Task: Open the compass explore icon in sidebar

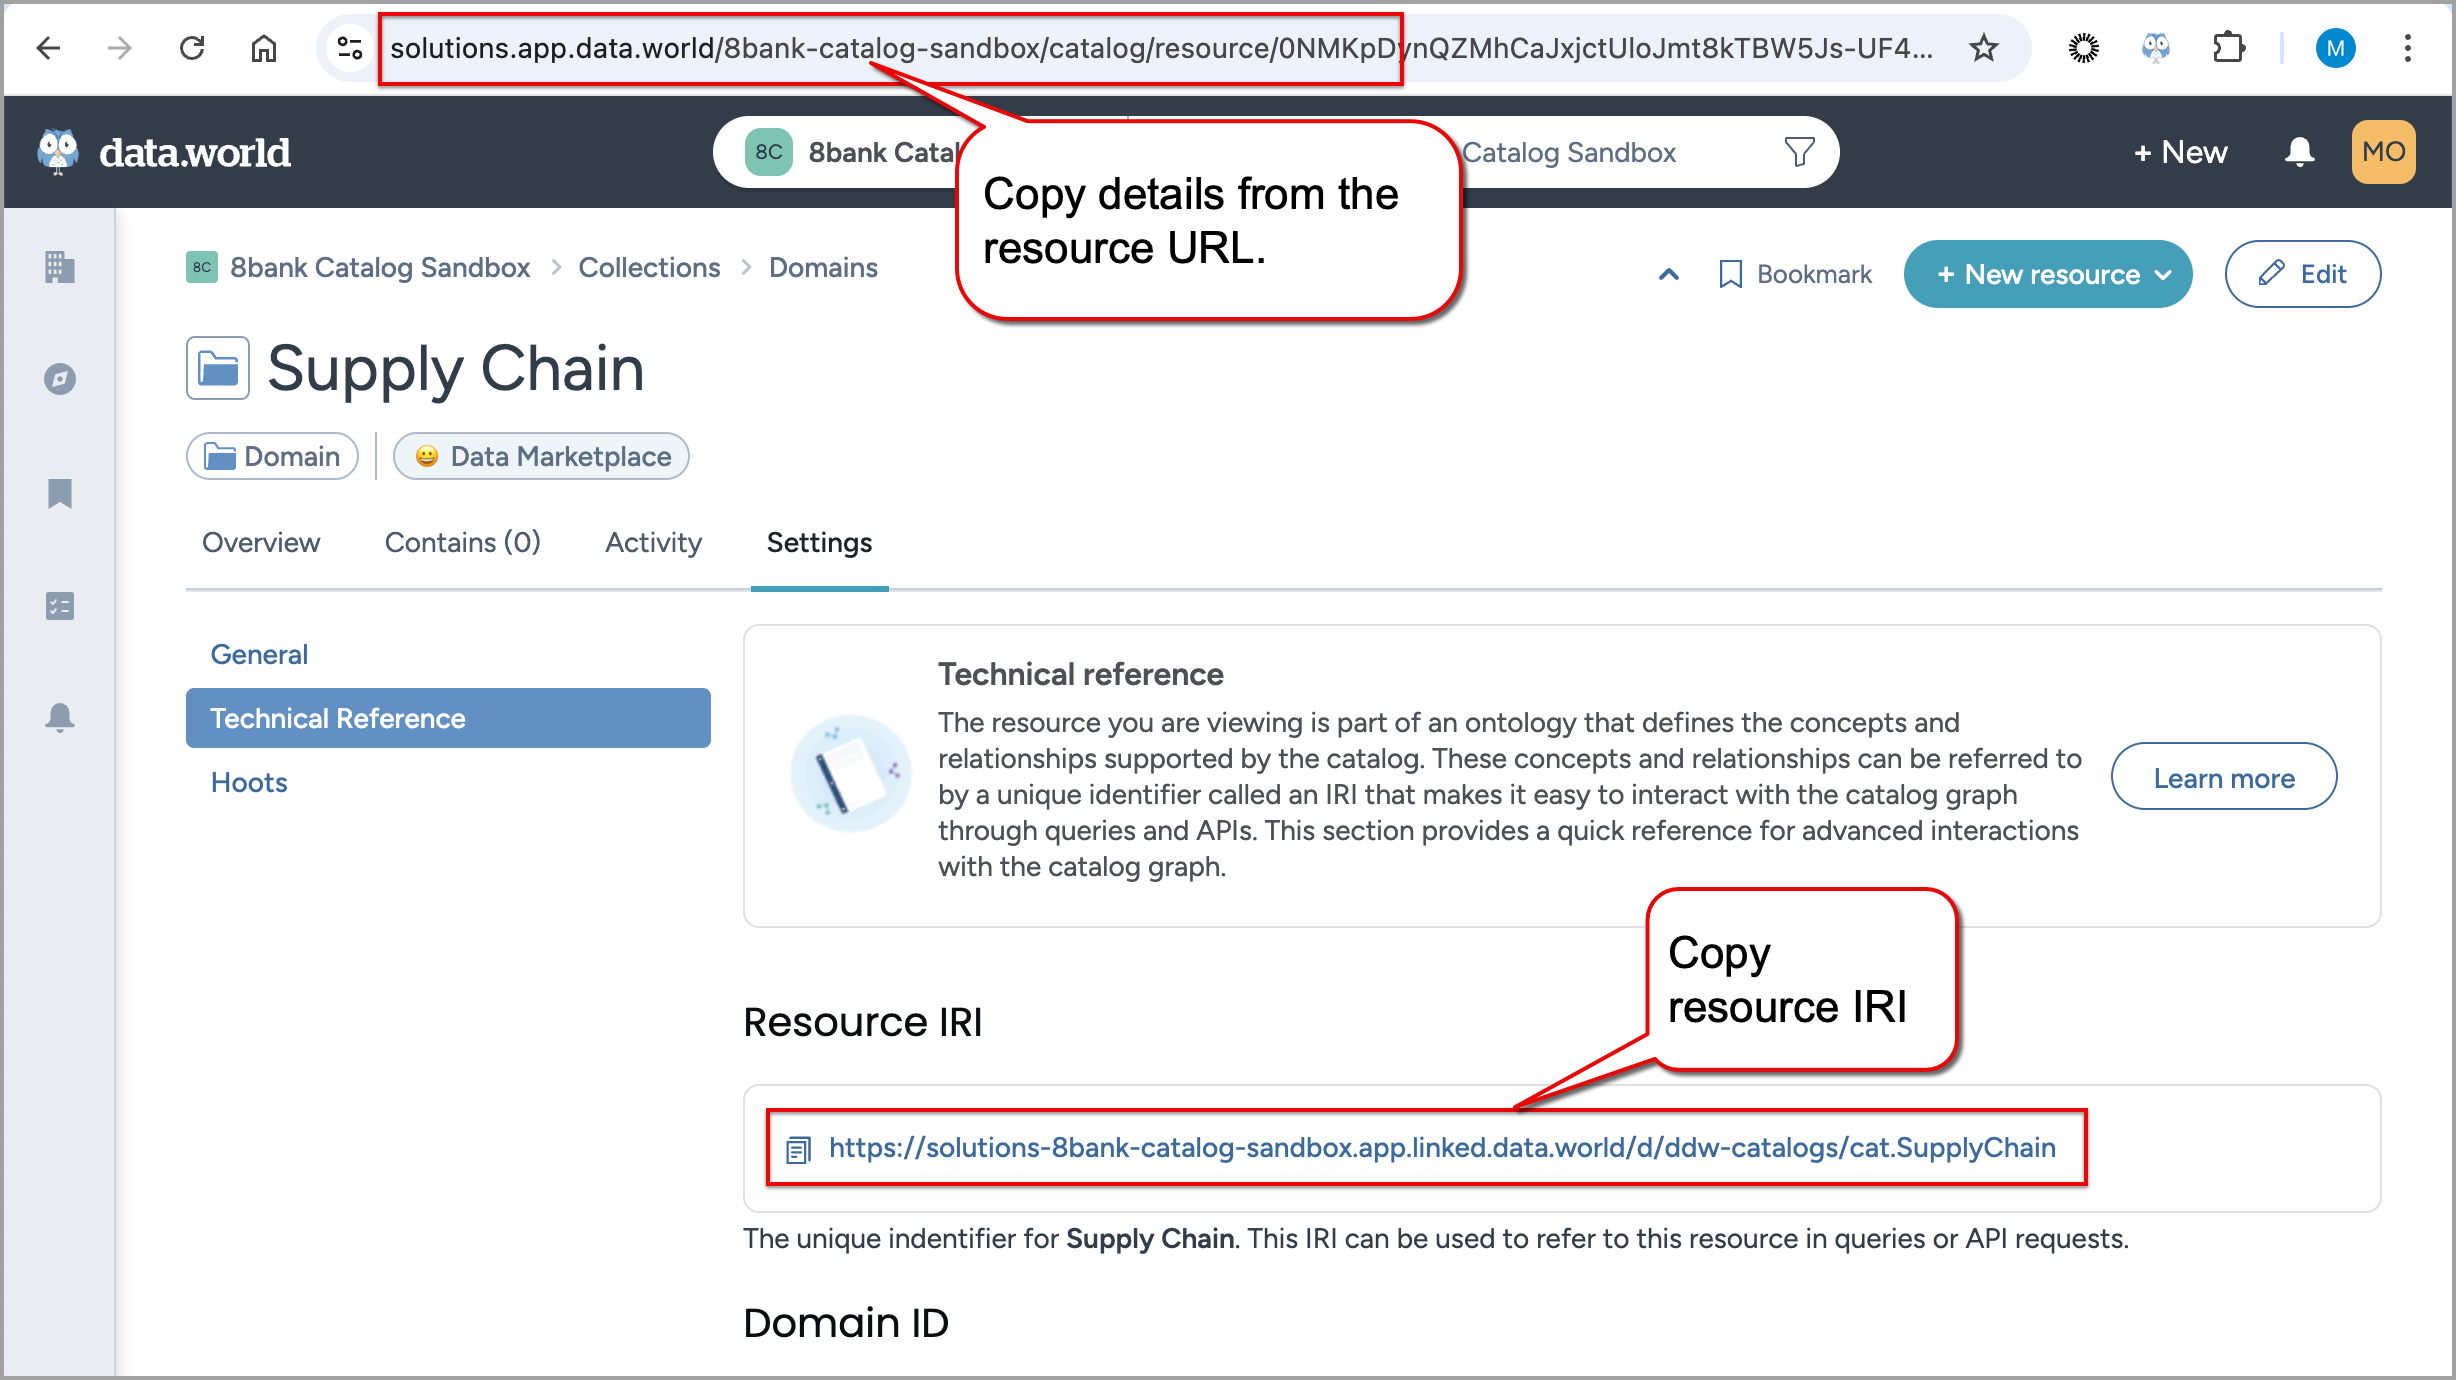Action: (x=60, y=379)
